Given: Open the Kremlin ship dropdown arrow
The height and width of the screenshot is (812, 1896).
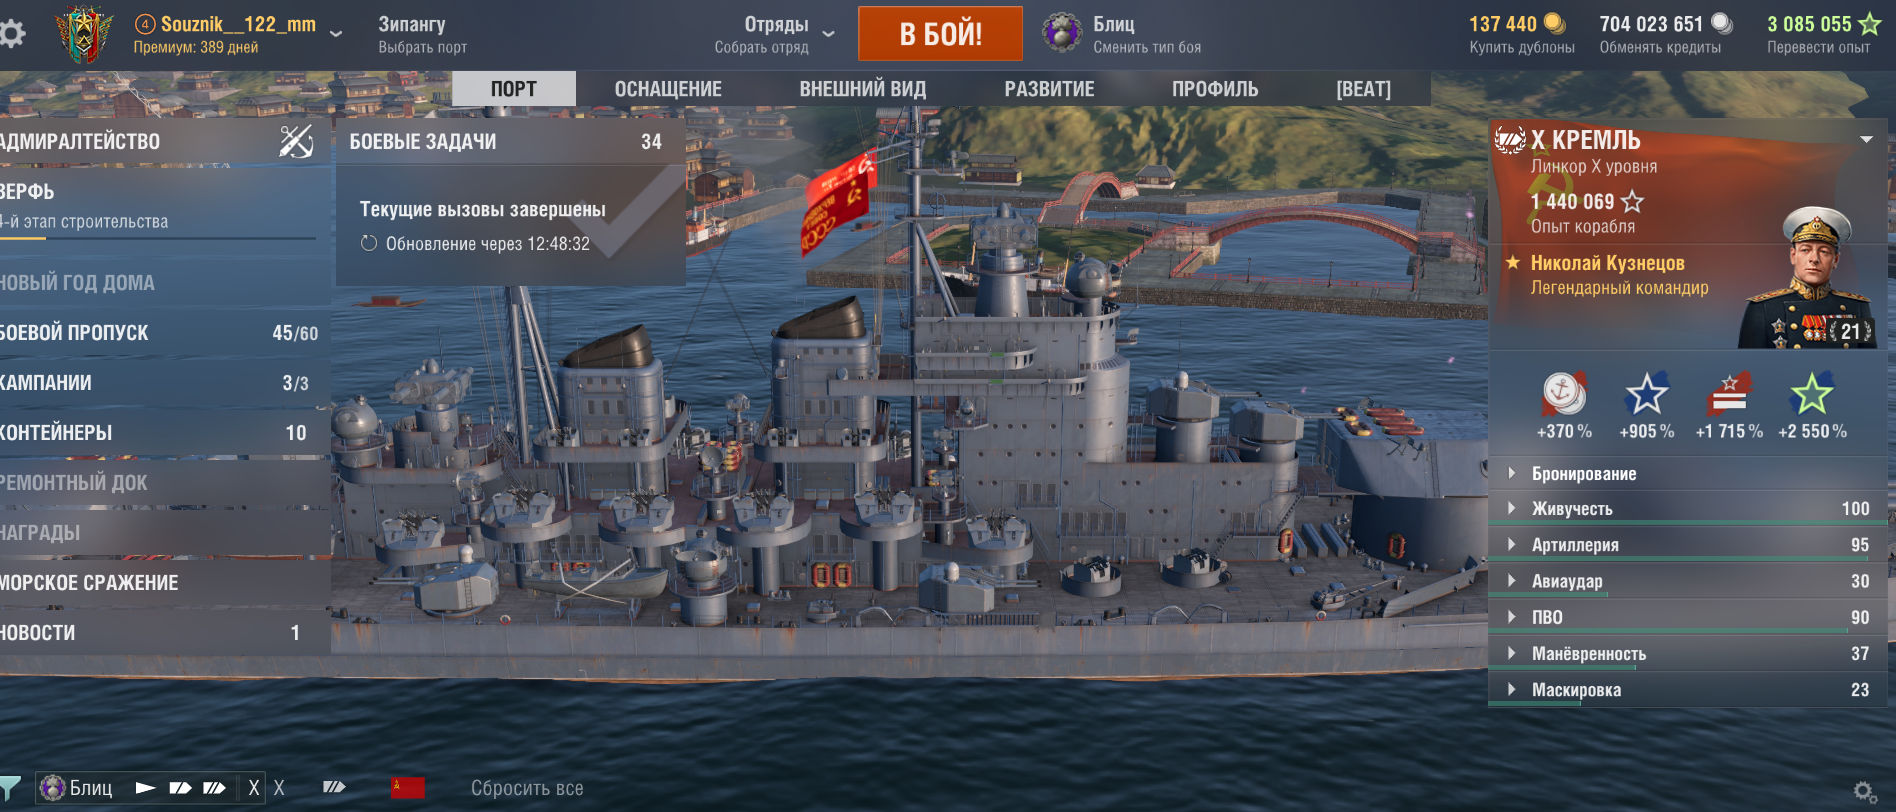Looking at the screenshot, I should [x=1866, y=140].
